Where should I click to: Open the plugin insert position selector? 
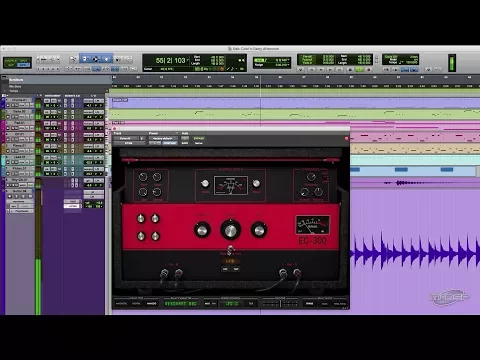click(143, 138)
